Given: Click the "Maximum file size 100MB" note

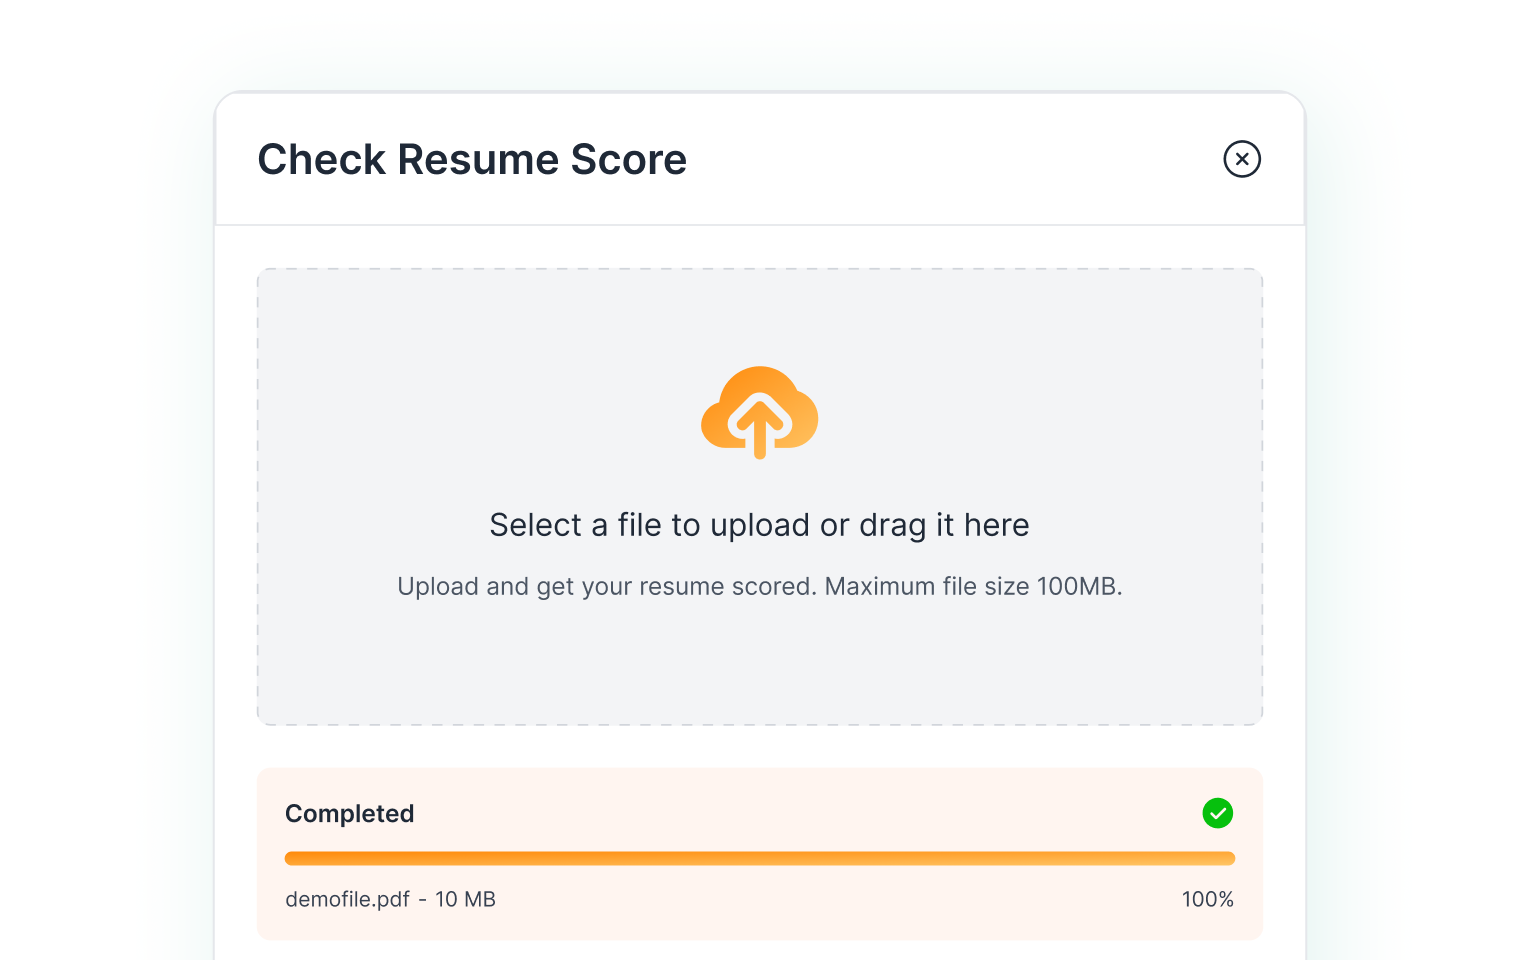Looking at the screenshot, I should (973, 586).
